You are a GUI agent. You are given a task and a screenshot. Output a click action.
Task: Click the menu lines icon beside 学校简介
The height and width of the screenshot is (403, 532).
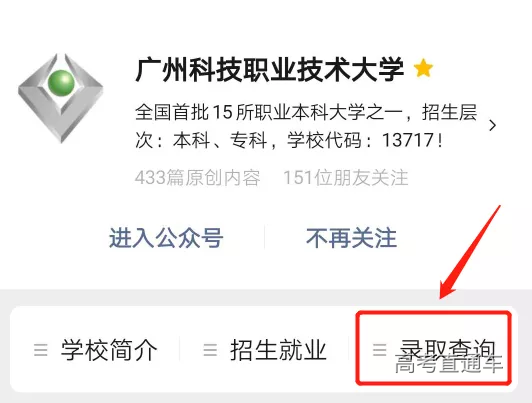coord(41,349)
